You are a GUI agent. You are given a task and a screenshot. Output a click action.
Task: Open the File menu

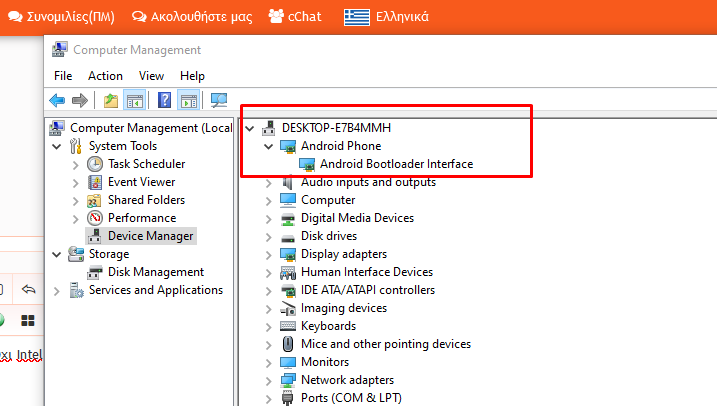tap(63, 76)
